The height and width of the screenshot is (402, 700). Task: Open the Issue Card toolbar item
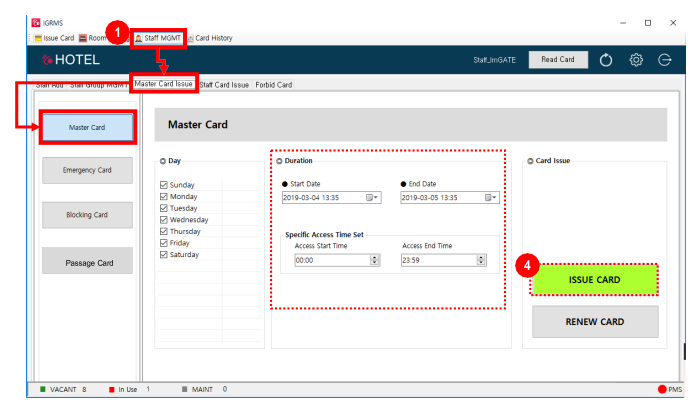coord(54,38)
